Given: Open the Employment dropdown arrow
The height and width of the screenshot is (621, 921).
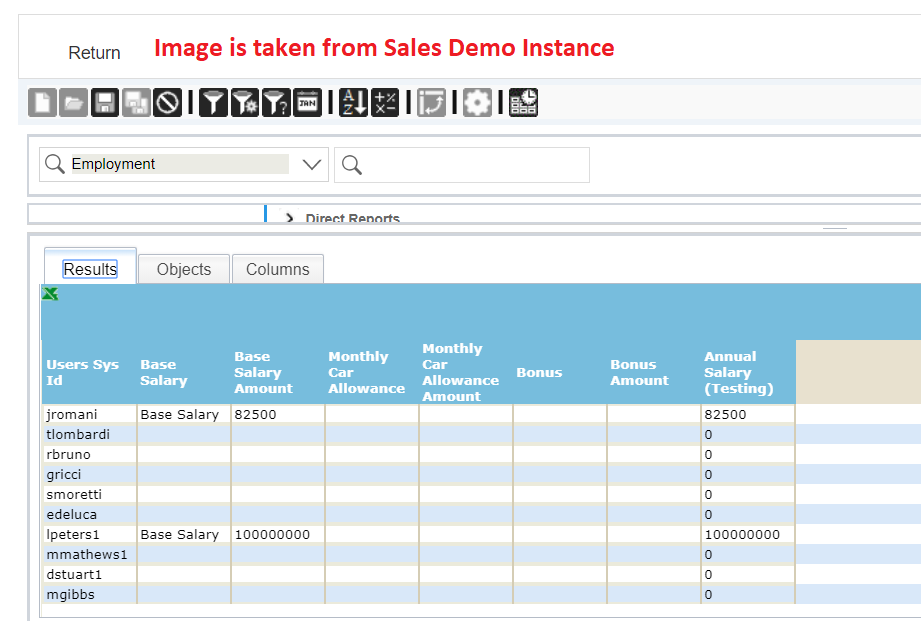Looking at the screenshot, I should point(312,164).
